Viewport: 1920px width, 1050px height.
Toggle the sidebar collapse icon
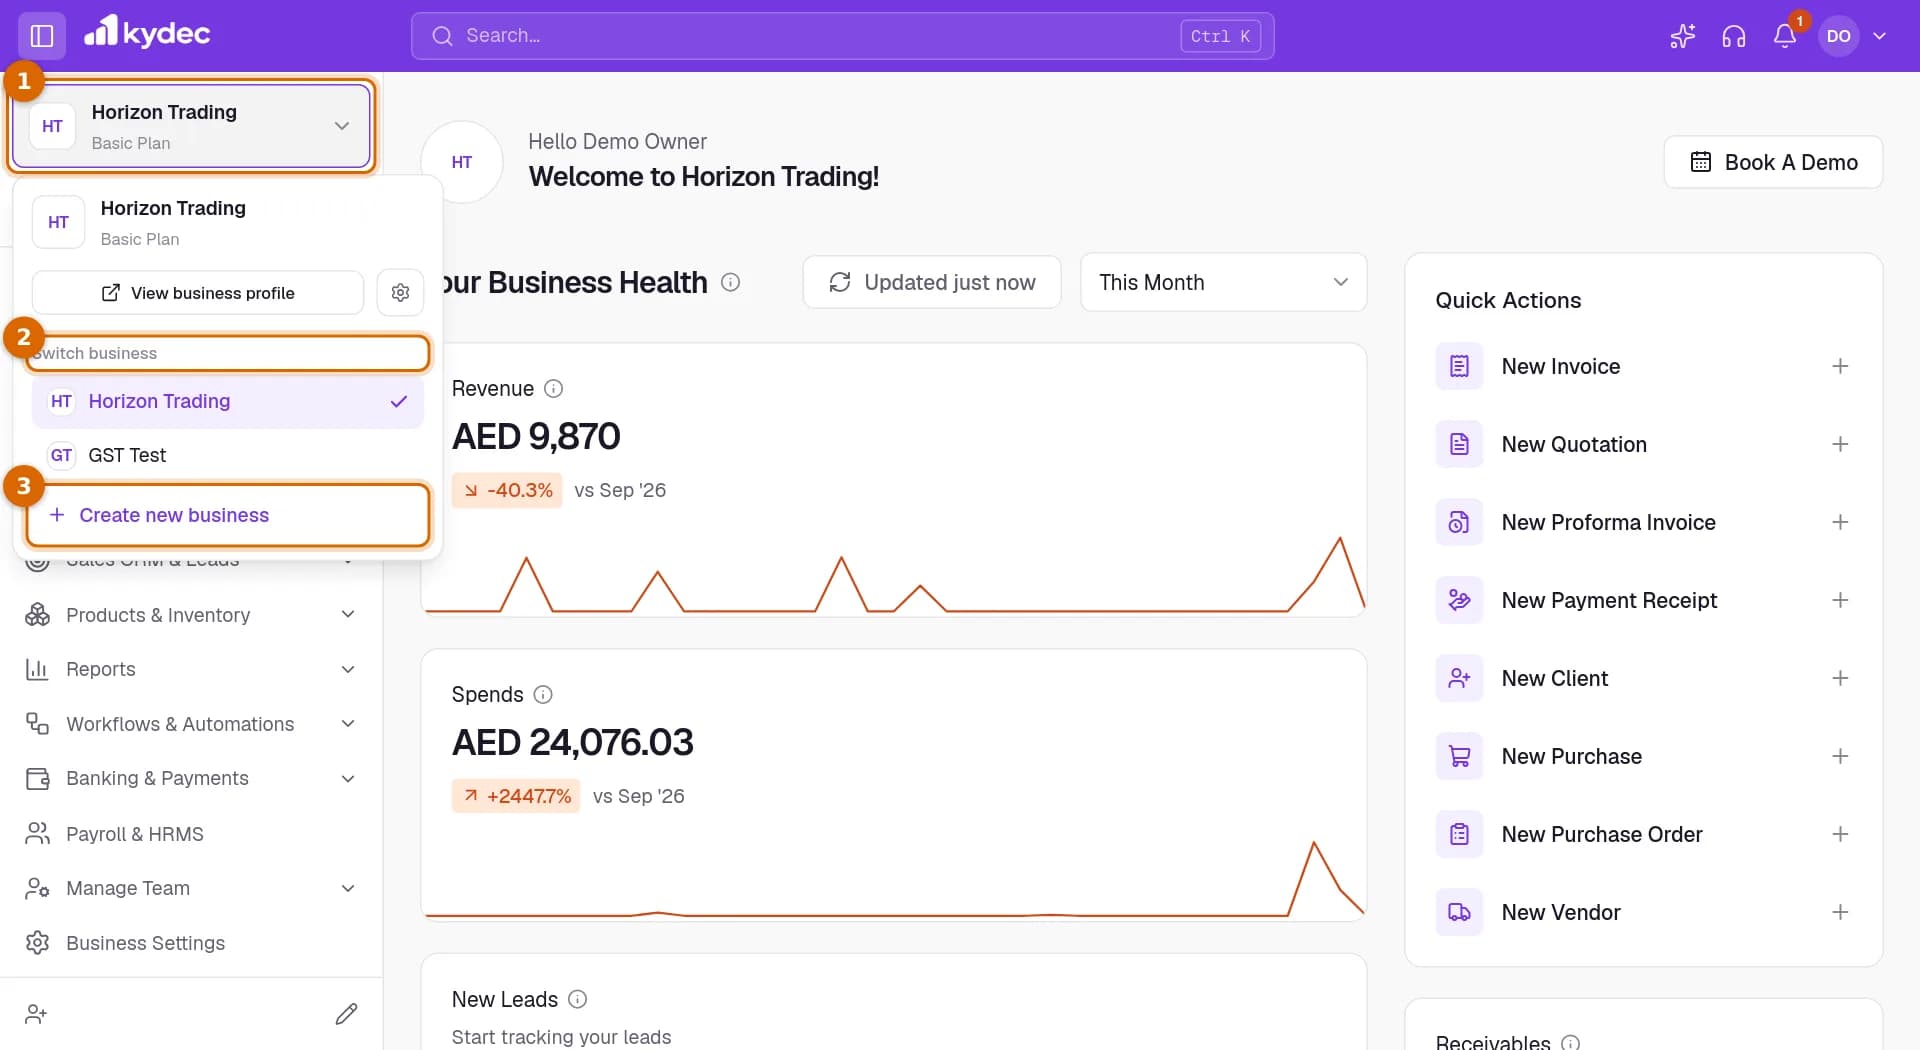click(x=42, y=36)
